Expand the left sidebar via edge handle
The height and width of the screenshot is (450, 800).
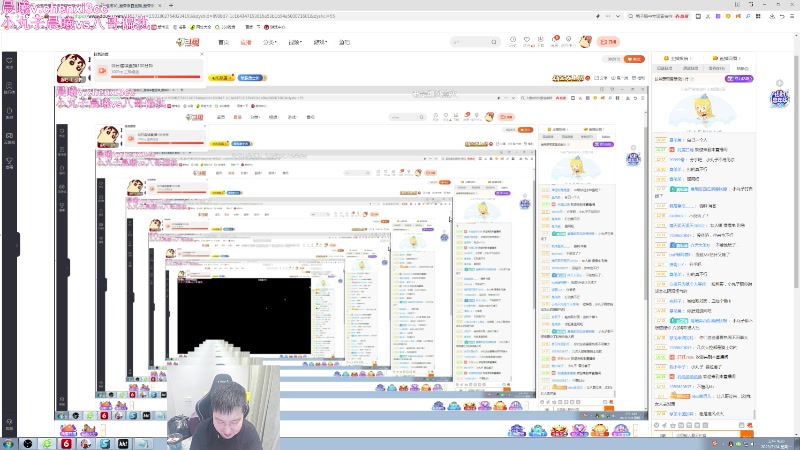click(18, 244)
